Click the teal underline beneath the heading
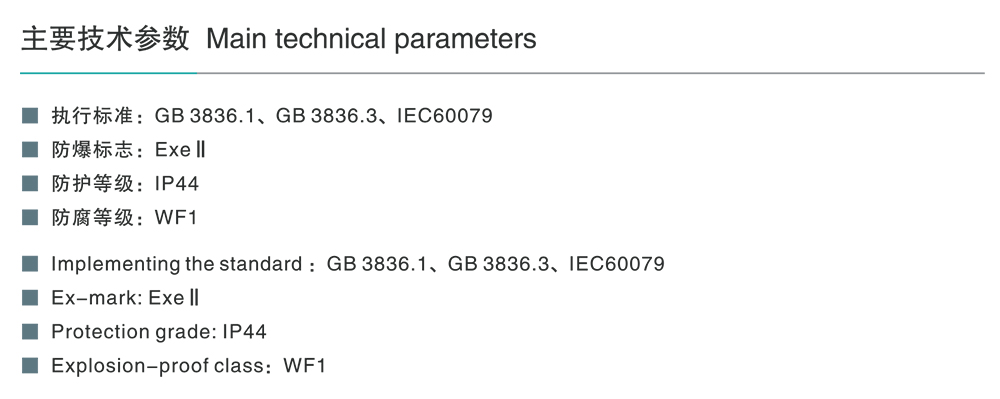1000x399 pixels. (x=108, y=73)
